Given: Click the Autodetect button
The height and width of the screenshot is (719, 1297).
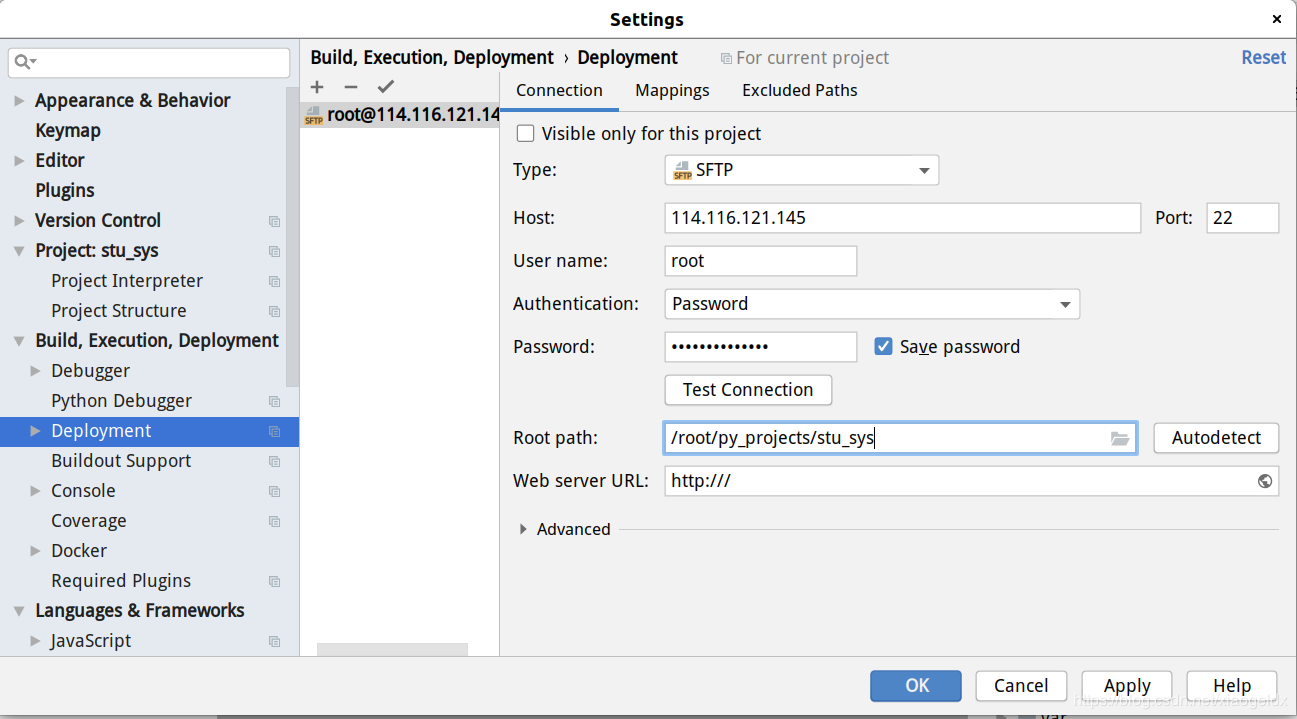Looking at the screenshot, I should (x=1216, y=438).
